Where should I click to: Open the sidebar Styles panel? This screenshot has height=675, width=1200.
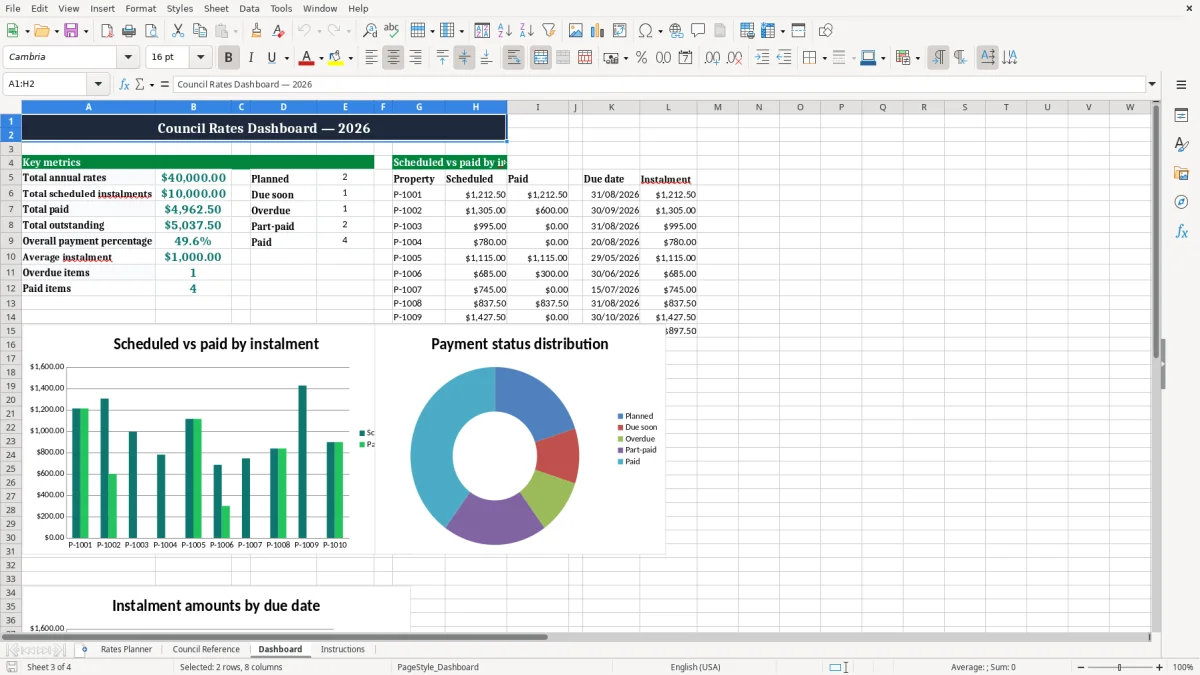(x=1181, y=144)
